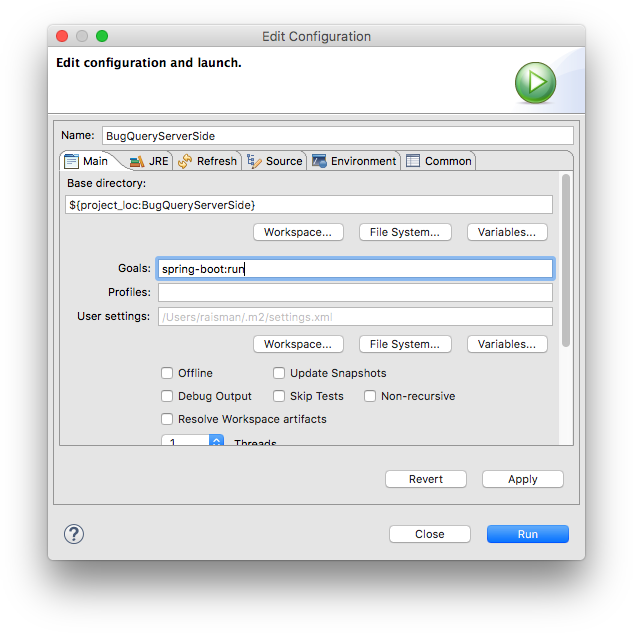This screenshot has height=633, width=633.
Task: Click the User settings path field
Action: [355, 317]
